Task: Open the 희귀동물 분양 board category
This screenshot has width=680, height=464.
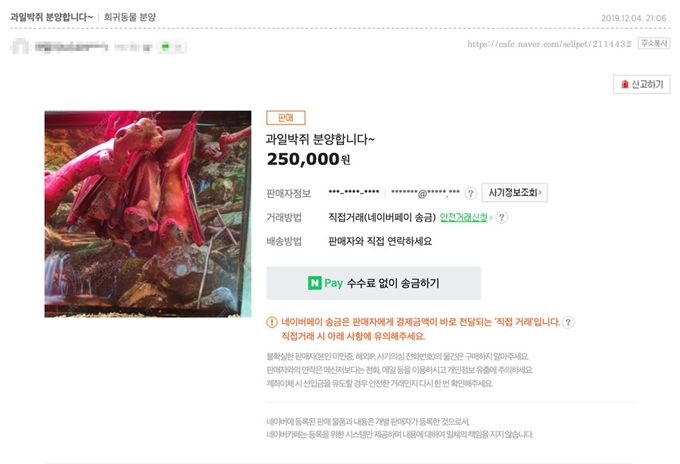Action: [x=130, y=17]
